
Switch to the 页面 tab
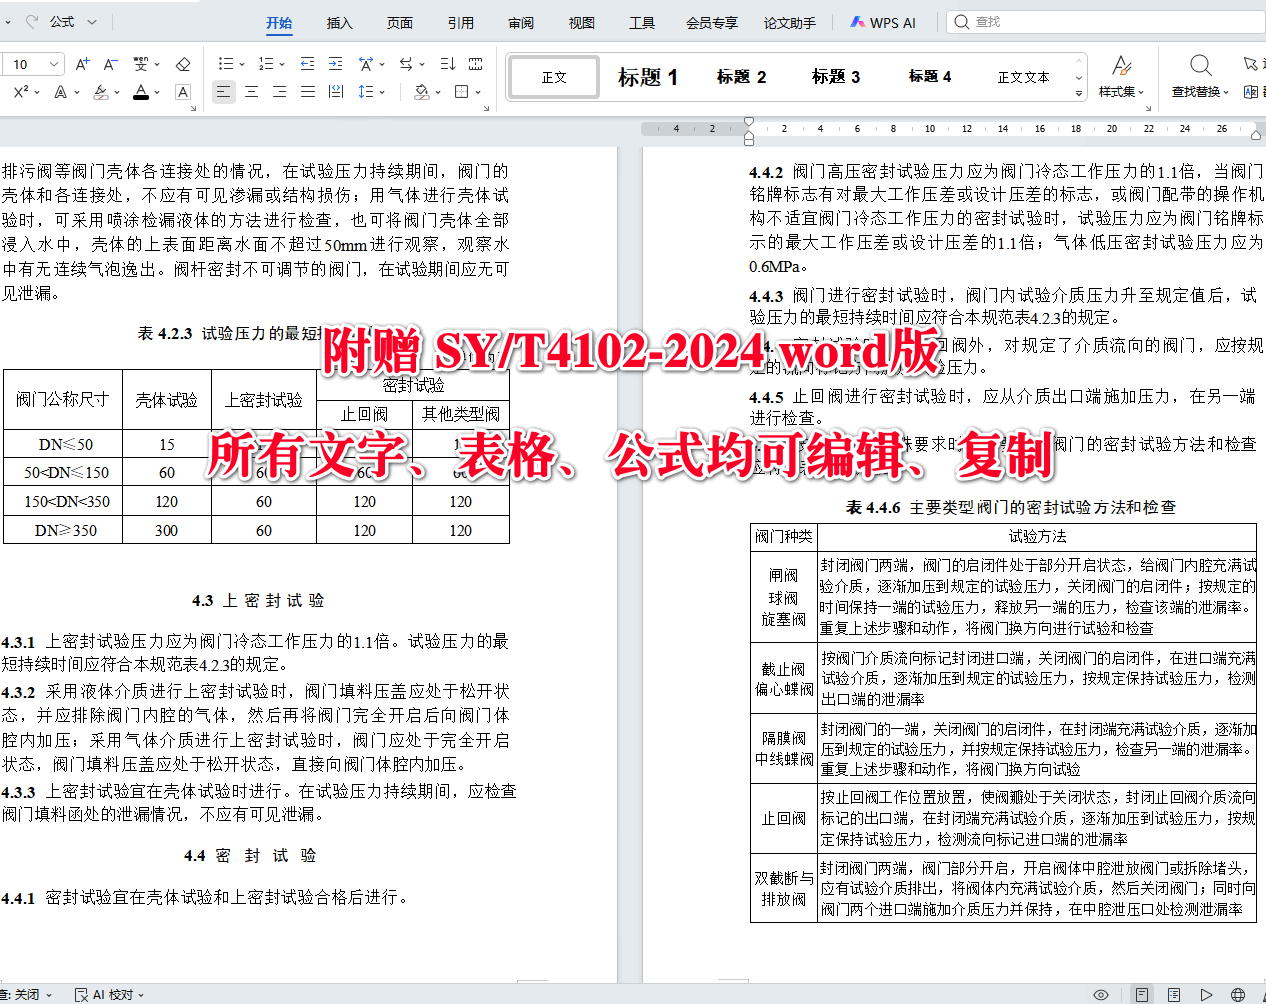coord(400,22)
